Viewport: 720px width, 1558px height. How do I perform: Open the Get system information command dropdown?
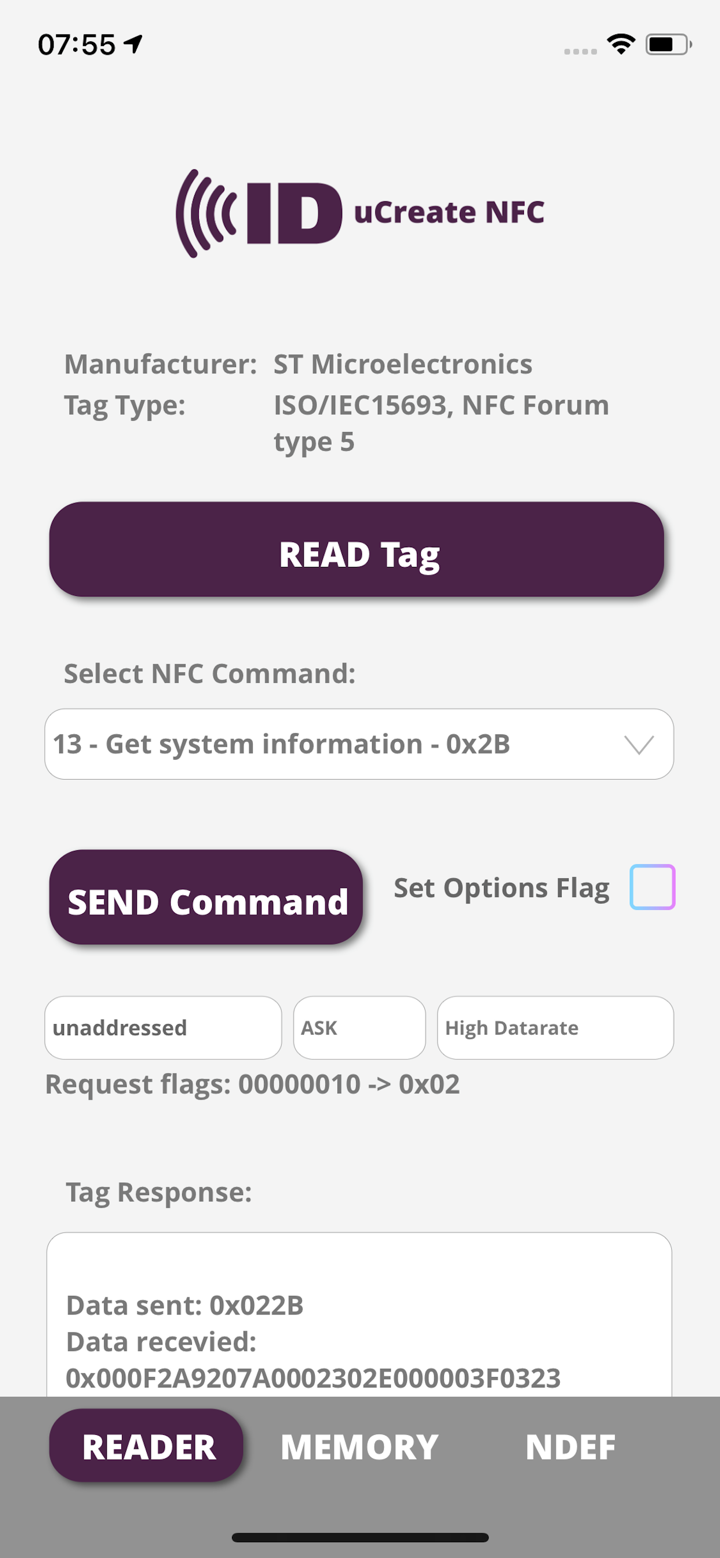coord(360,744)
